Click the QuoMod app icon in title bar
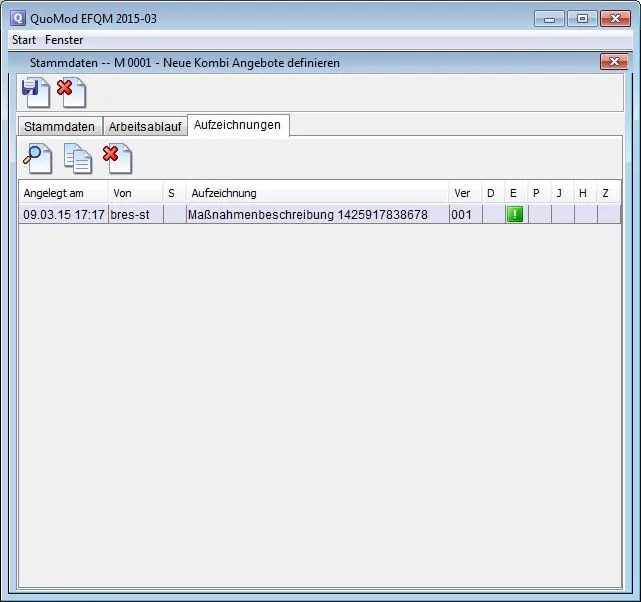641x602 pixels. pos(17,18)
